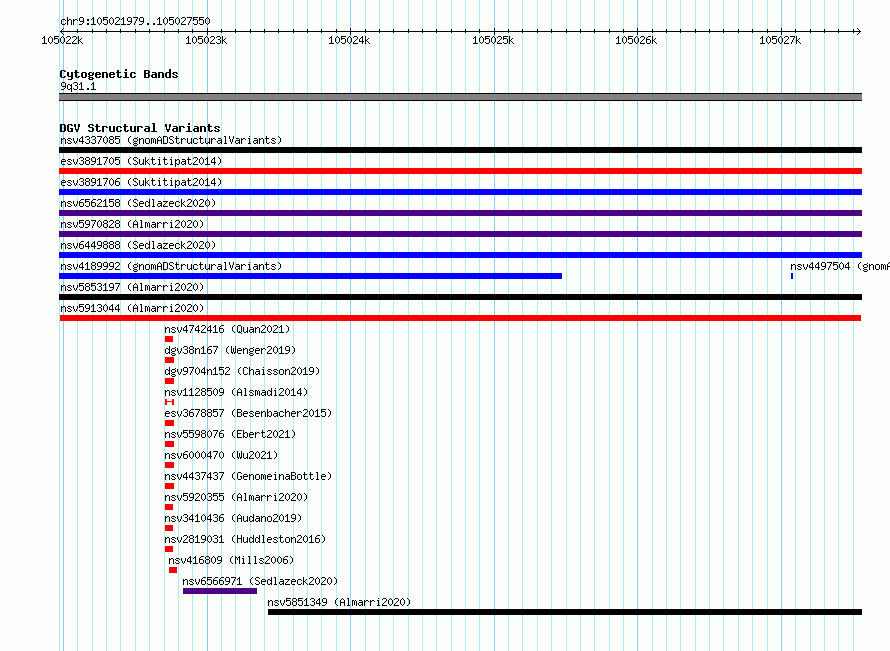Click the chr9:105021979..105027550 region label
The width and height of the screenshot is (890, 651).
click(x=135, y=22)
